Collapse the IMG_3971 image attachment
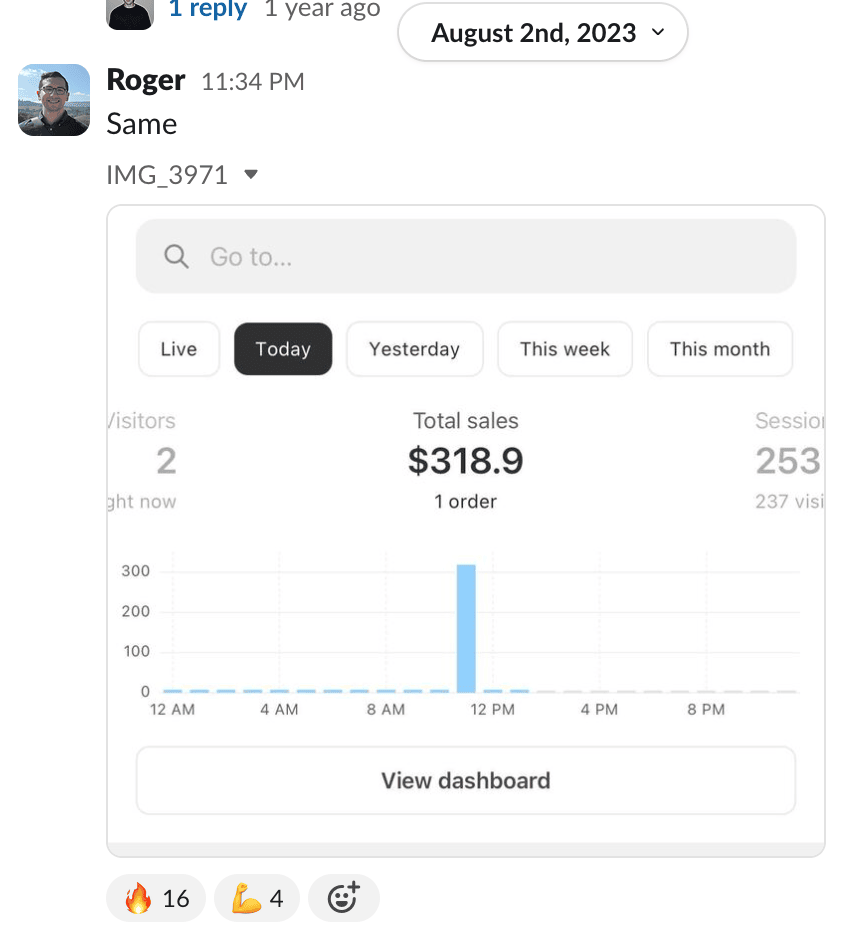 251,175
